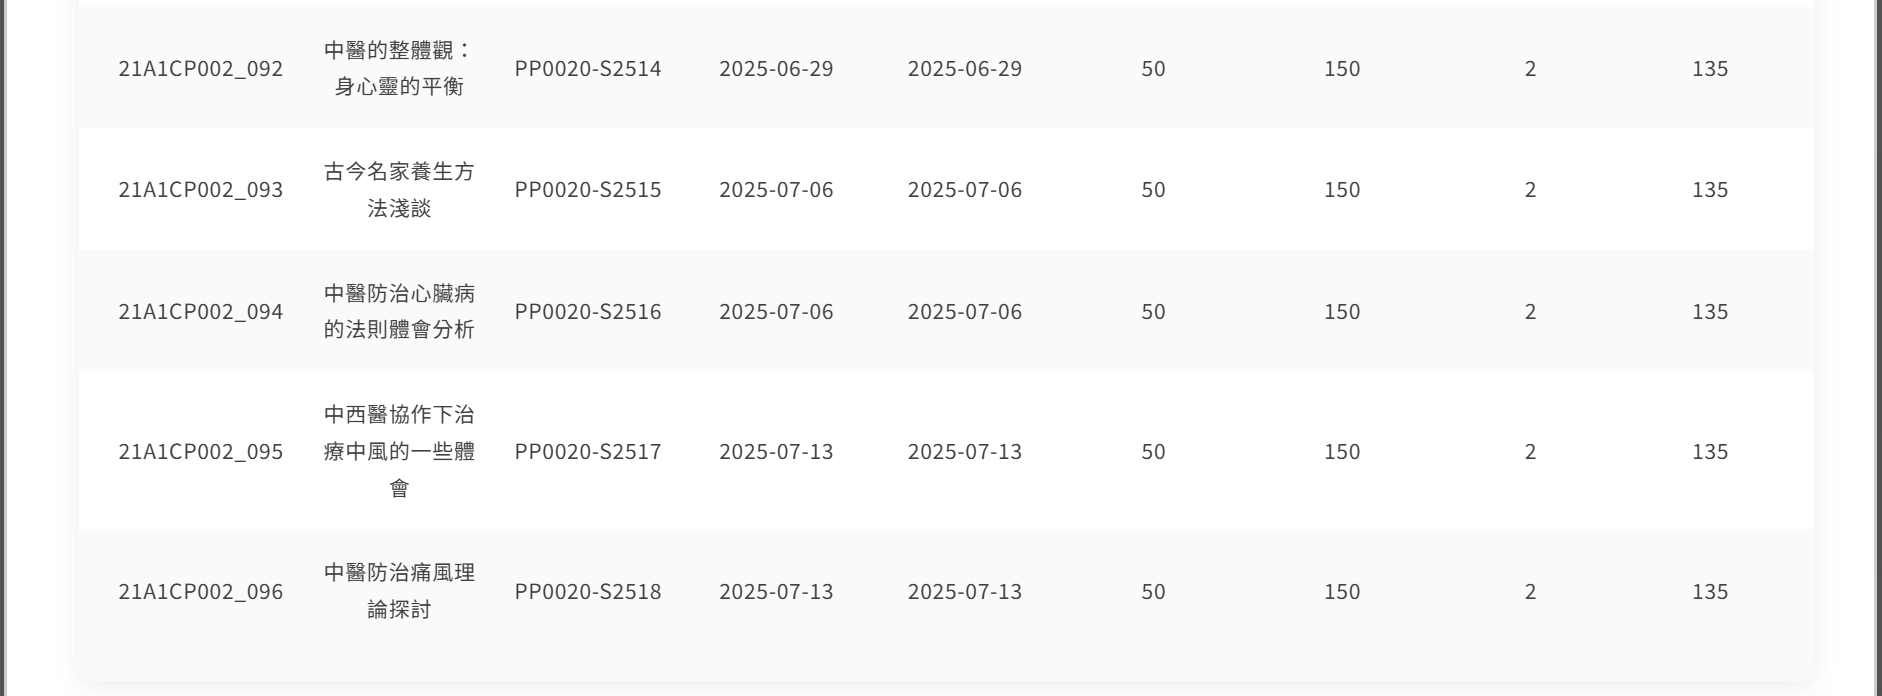Open course 中西醫協作下治療中風的一些體會

[399, 452]
